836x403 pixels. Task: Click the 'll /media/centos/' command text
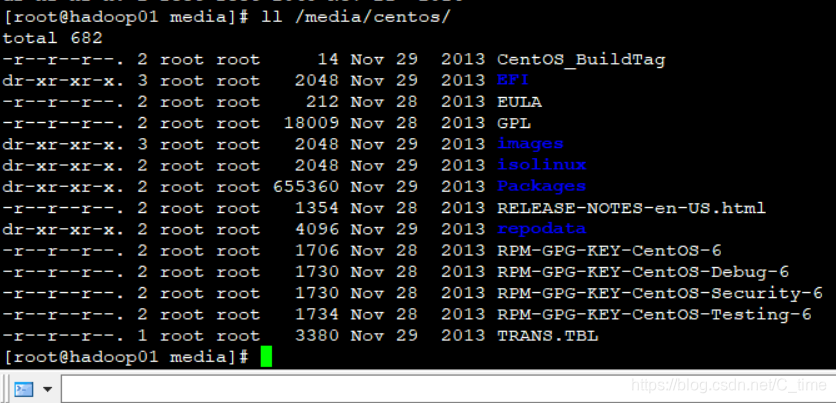click(356, 17)
